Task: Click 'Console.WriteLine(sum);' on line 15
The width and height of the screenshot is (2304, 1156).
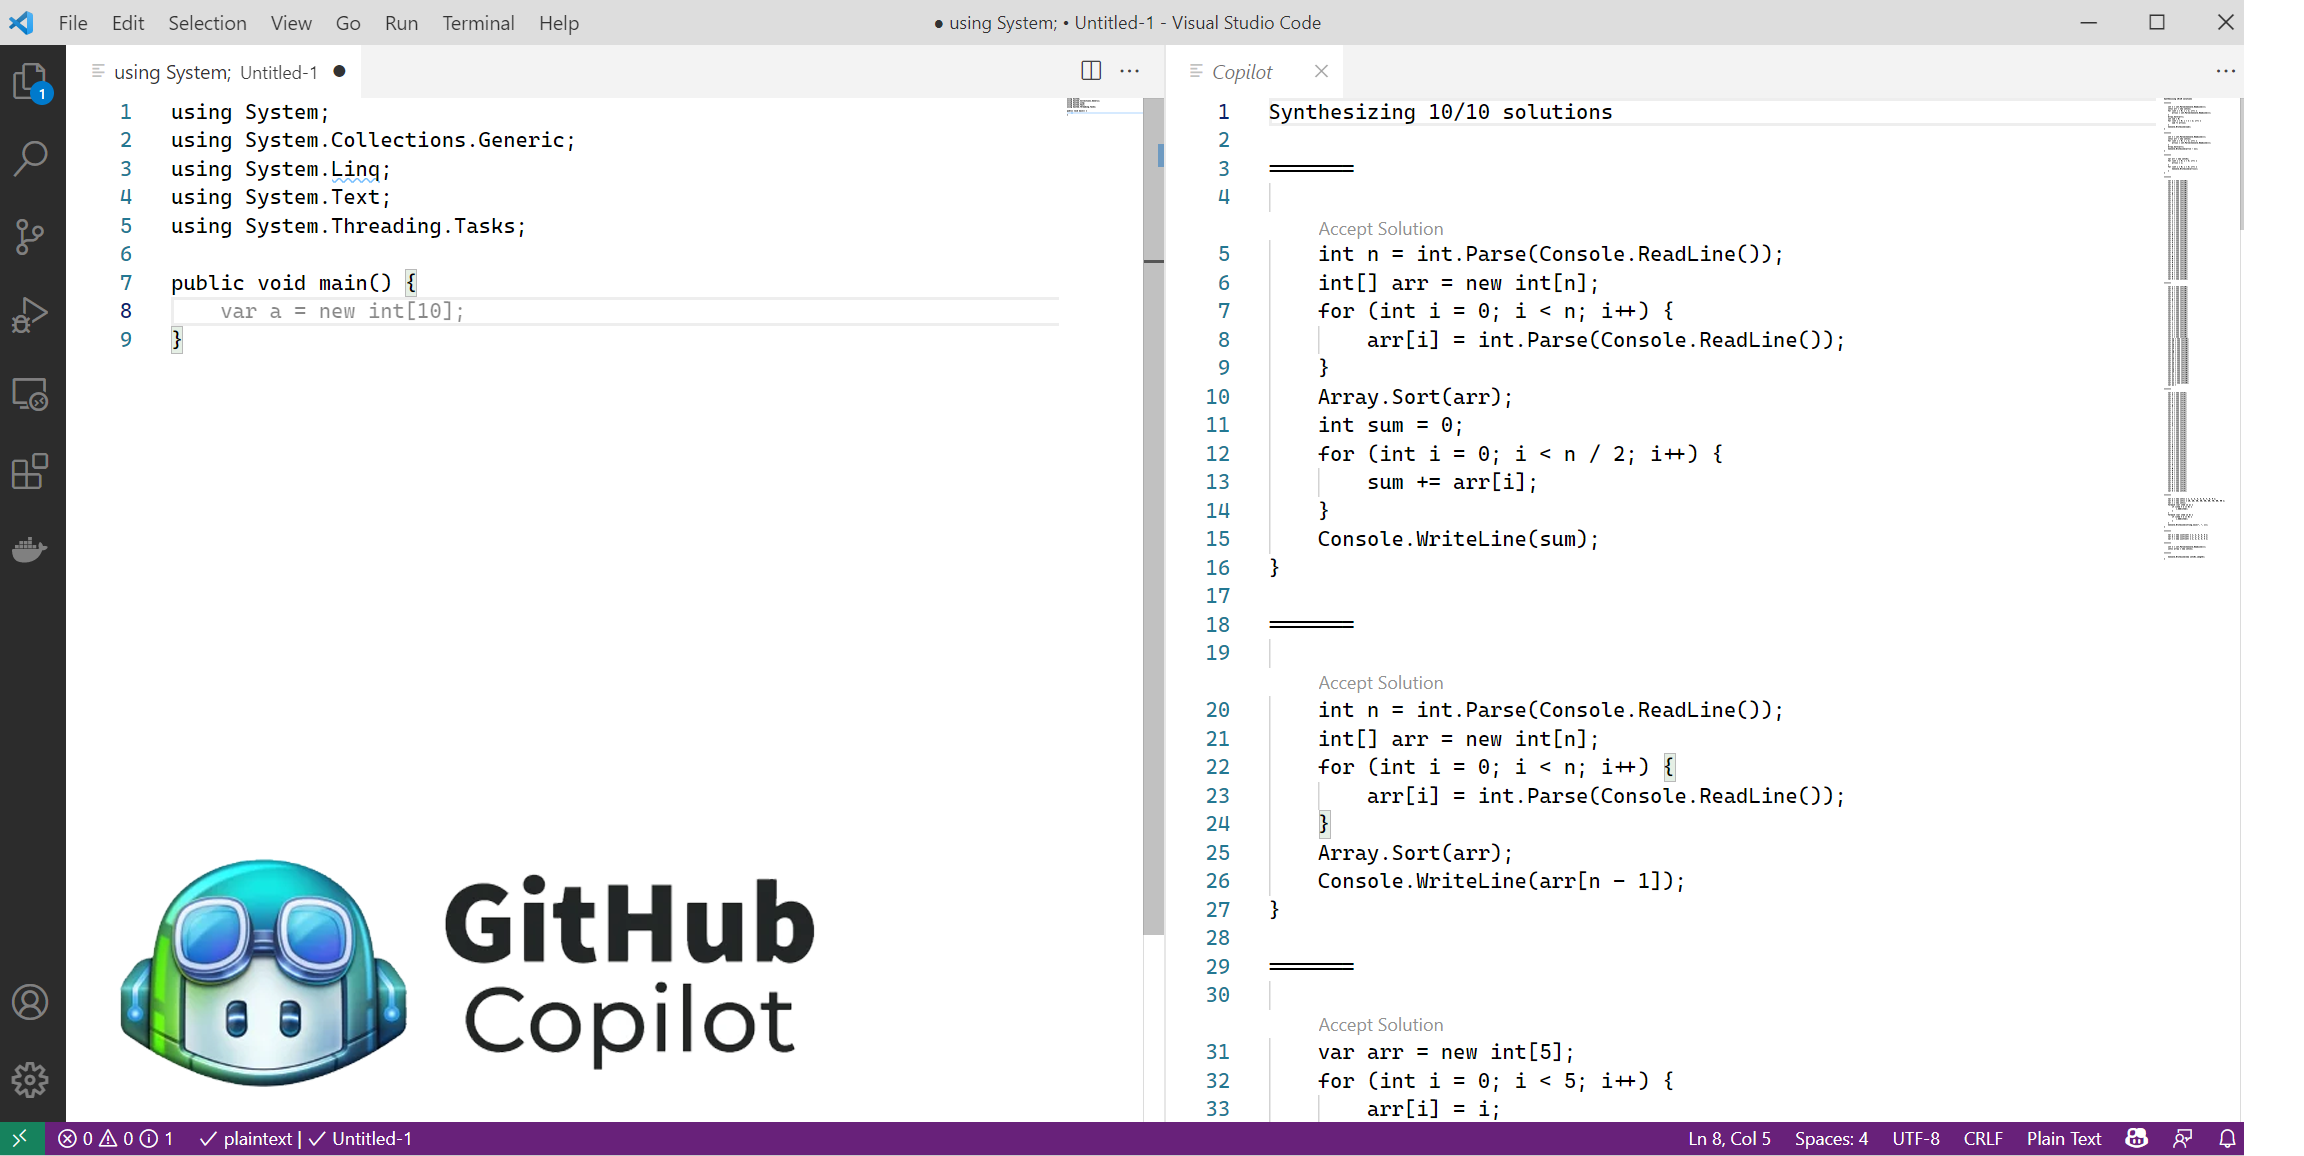Action: click(1458, 539)
